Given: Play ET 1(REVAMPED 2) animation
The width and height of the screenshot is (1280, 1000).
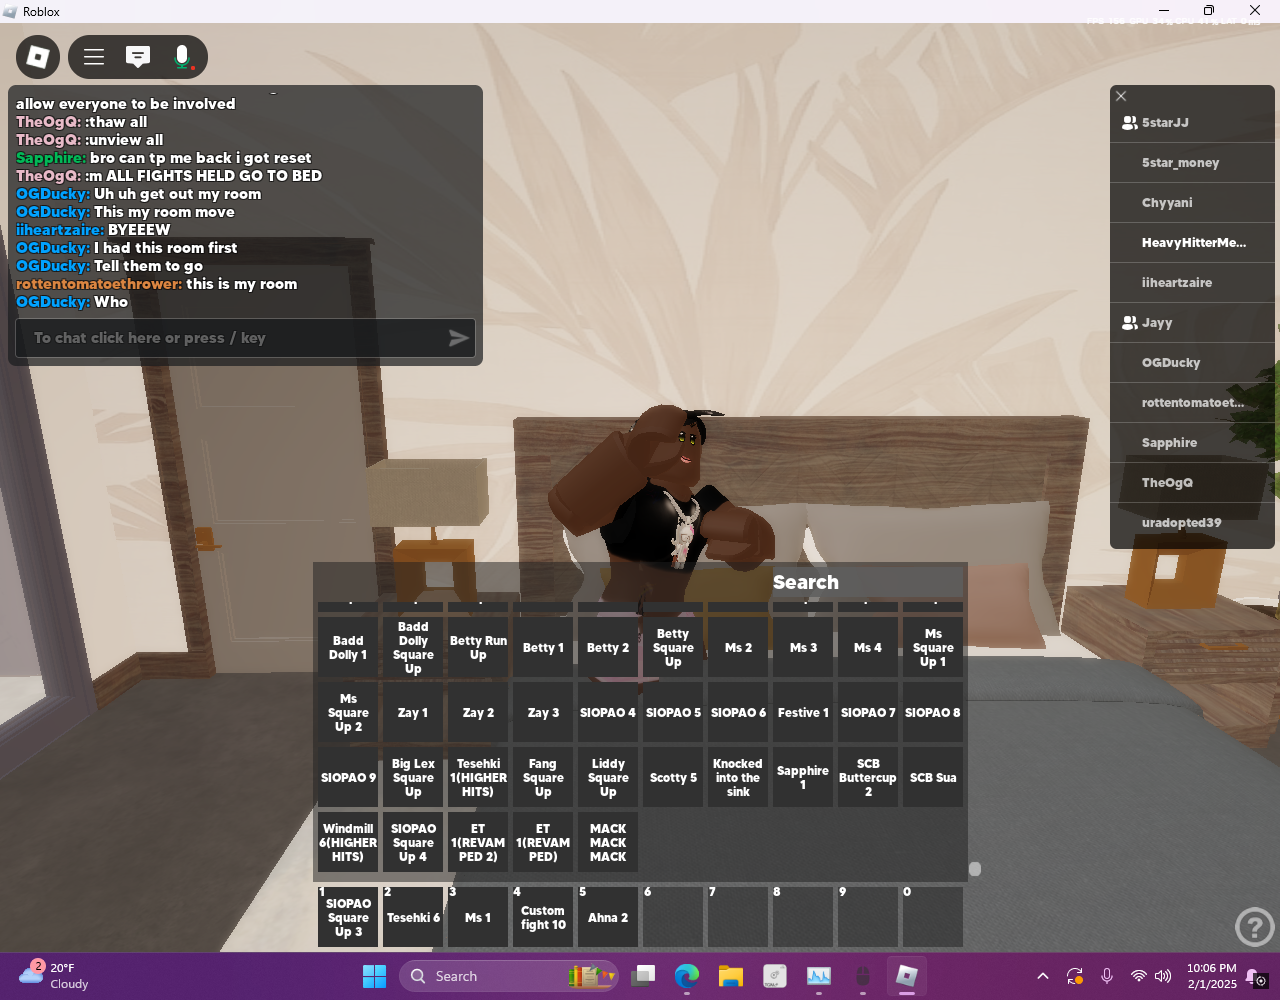Looking at the screenshot, I should [478, 843].
